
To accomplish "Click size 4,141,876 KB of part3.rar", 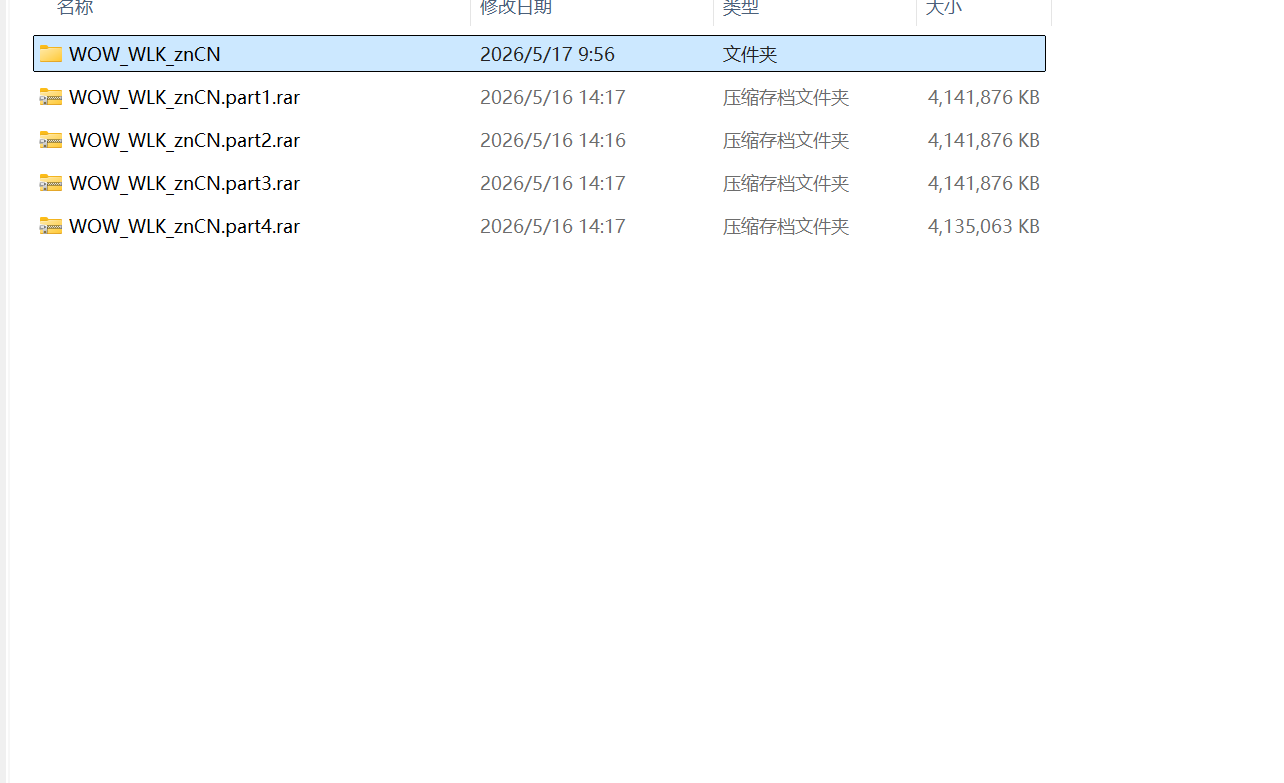I will (x=984, y=183).
